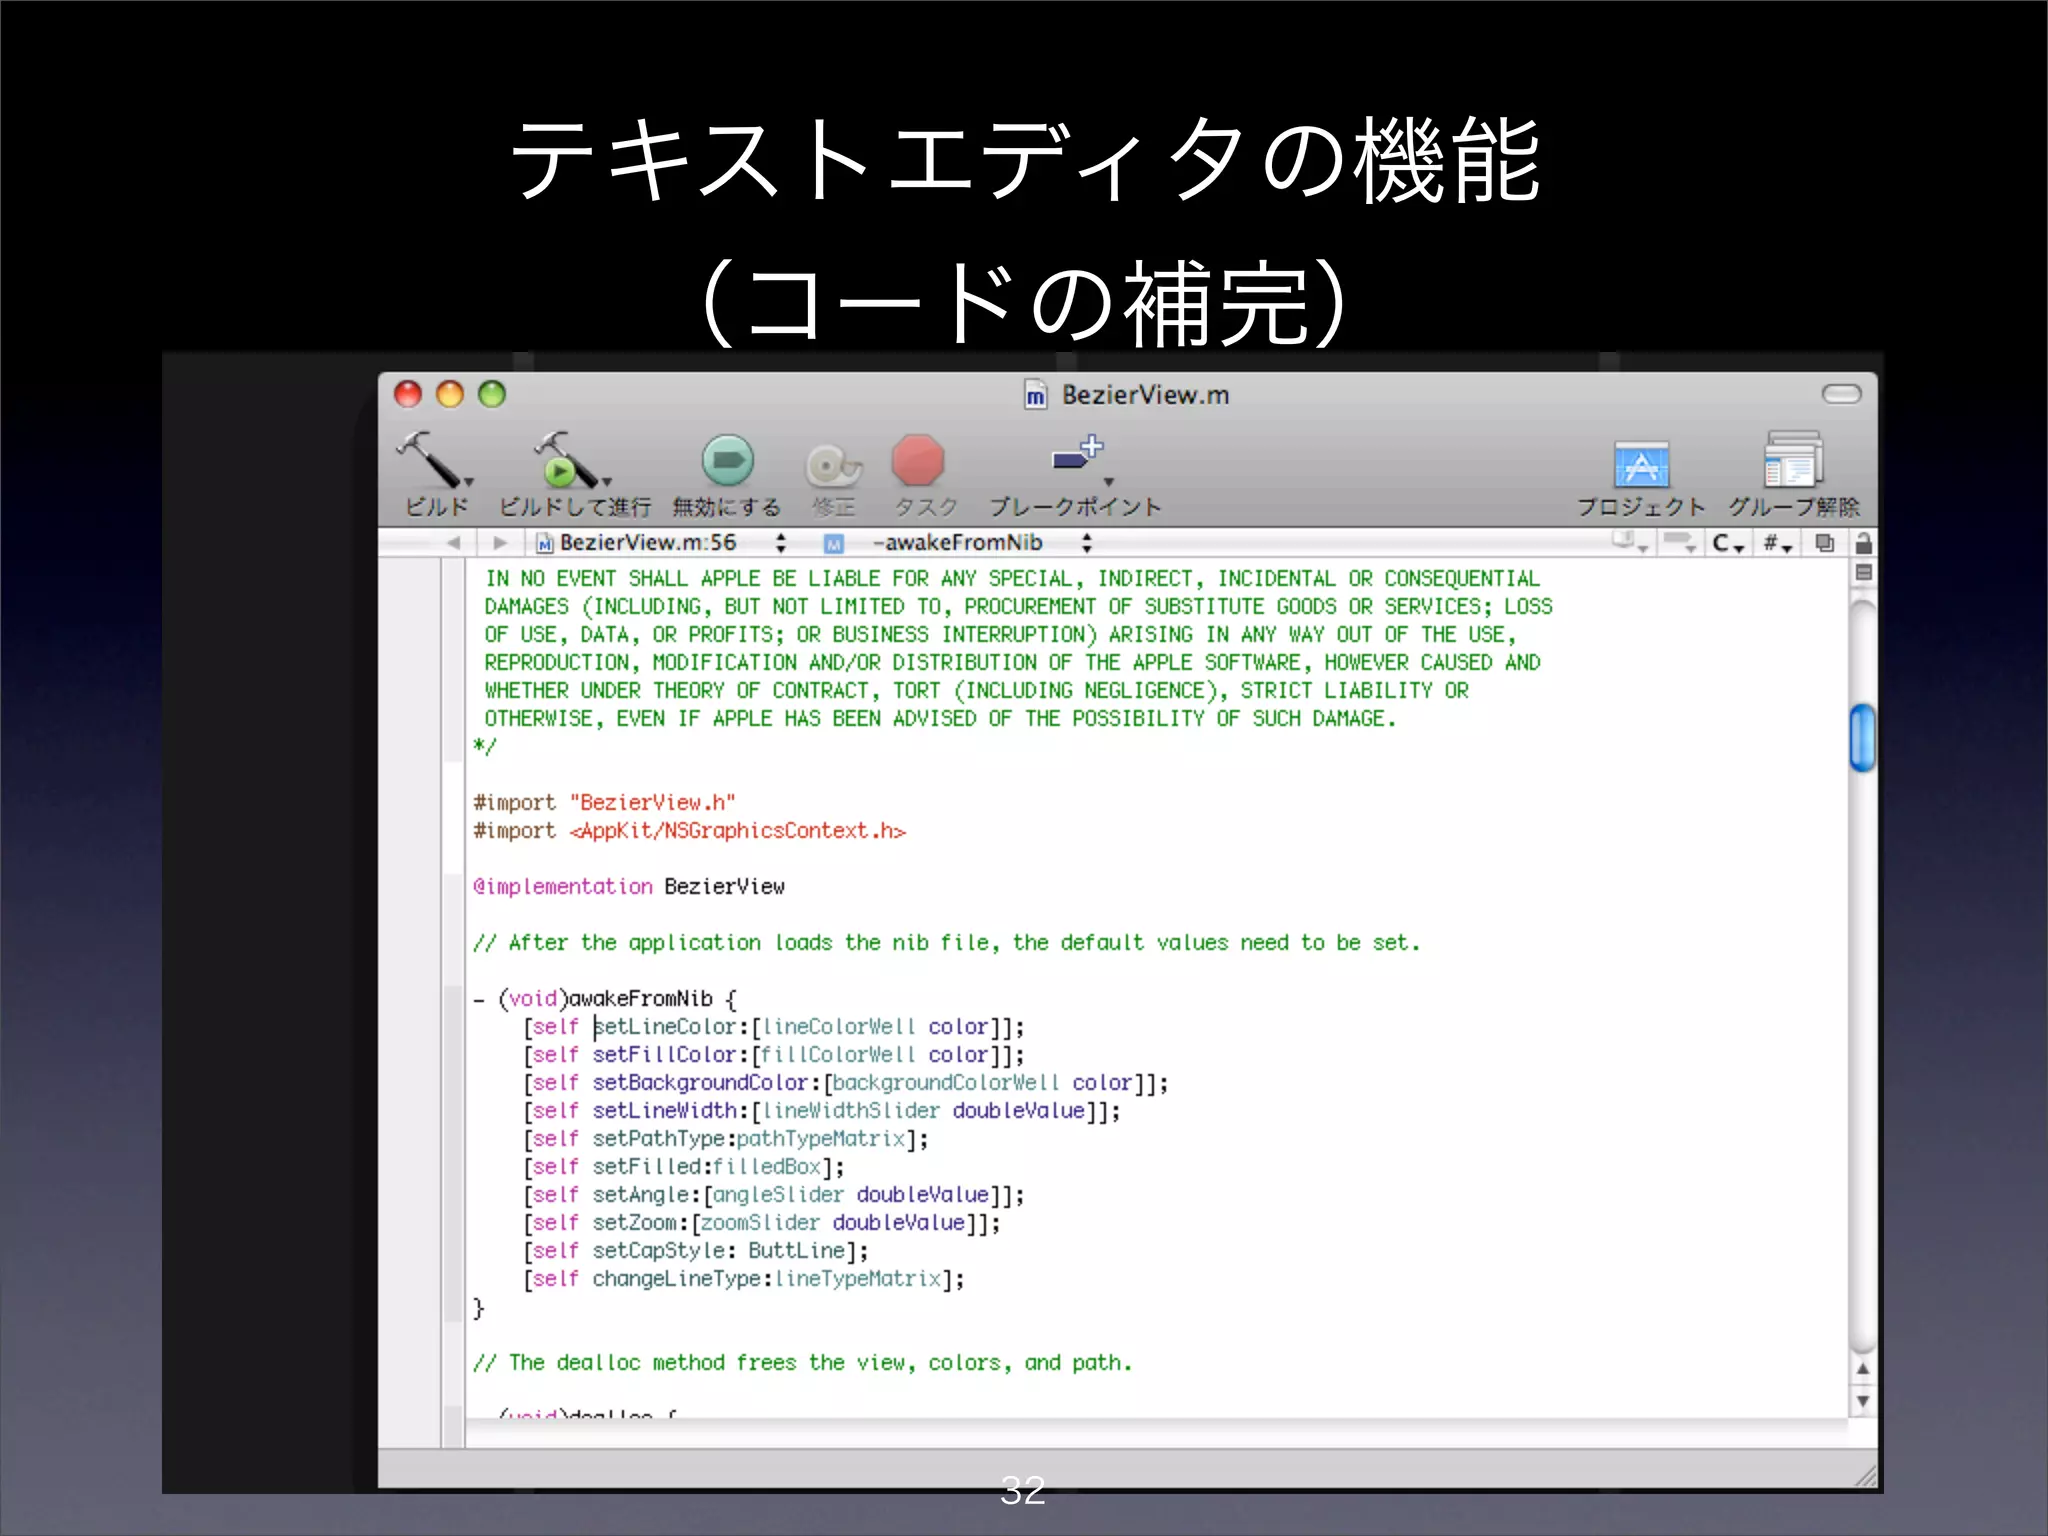Click the ビルド hammer icon

point(428,460)
